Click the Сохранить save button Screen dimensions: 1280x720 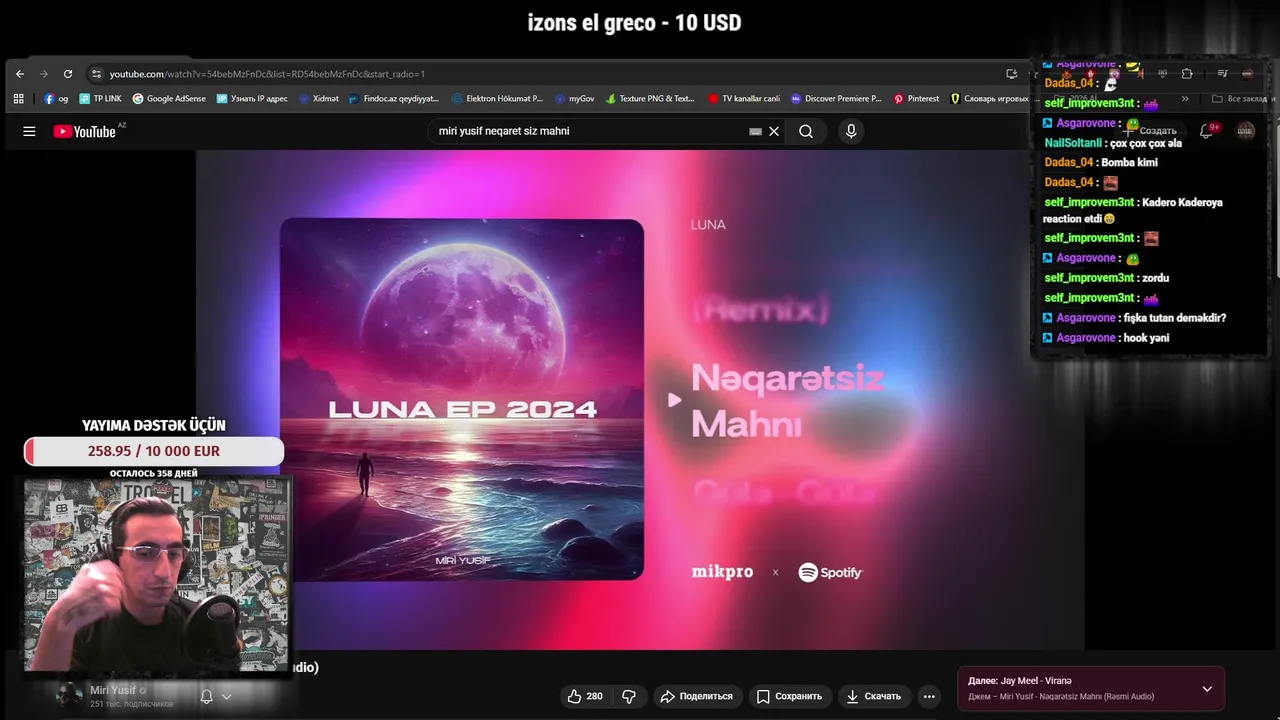click(789, 696)
